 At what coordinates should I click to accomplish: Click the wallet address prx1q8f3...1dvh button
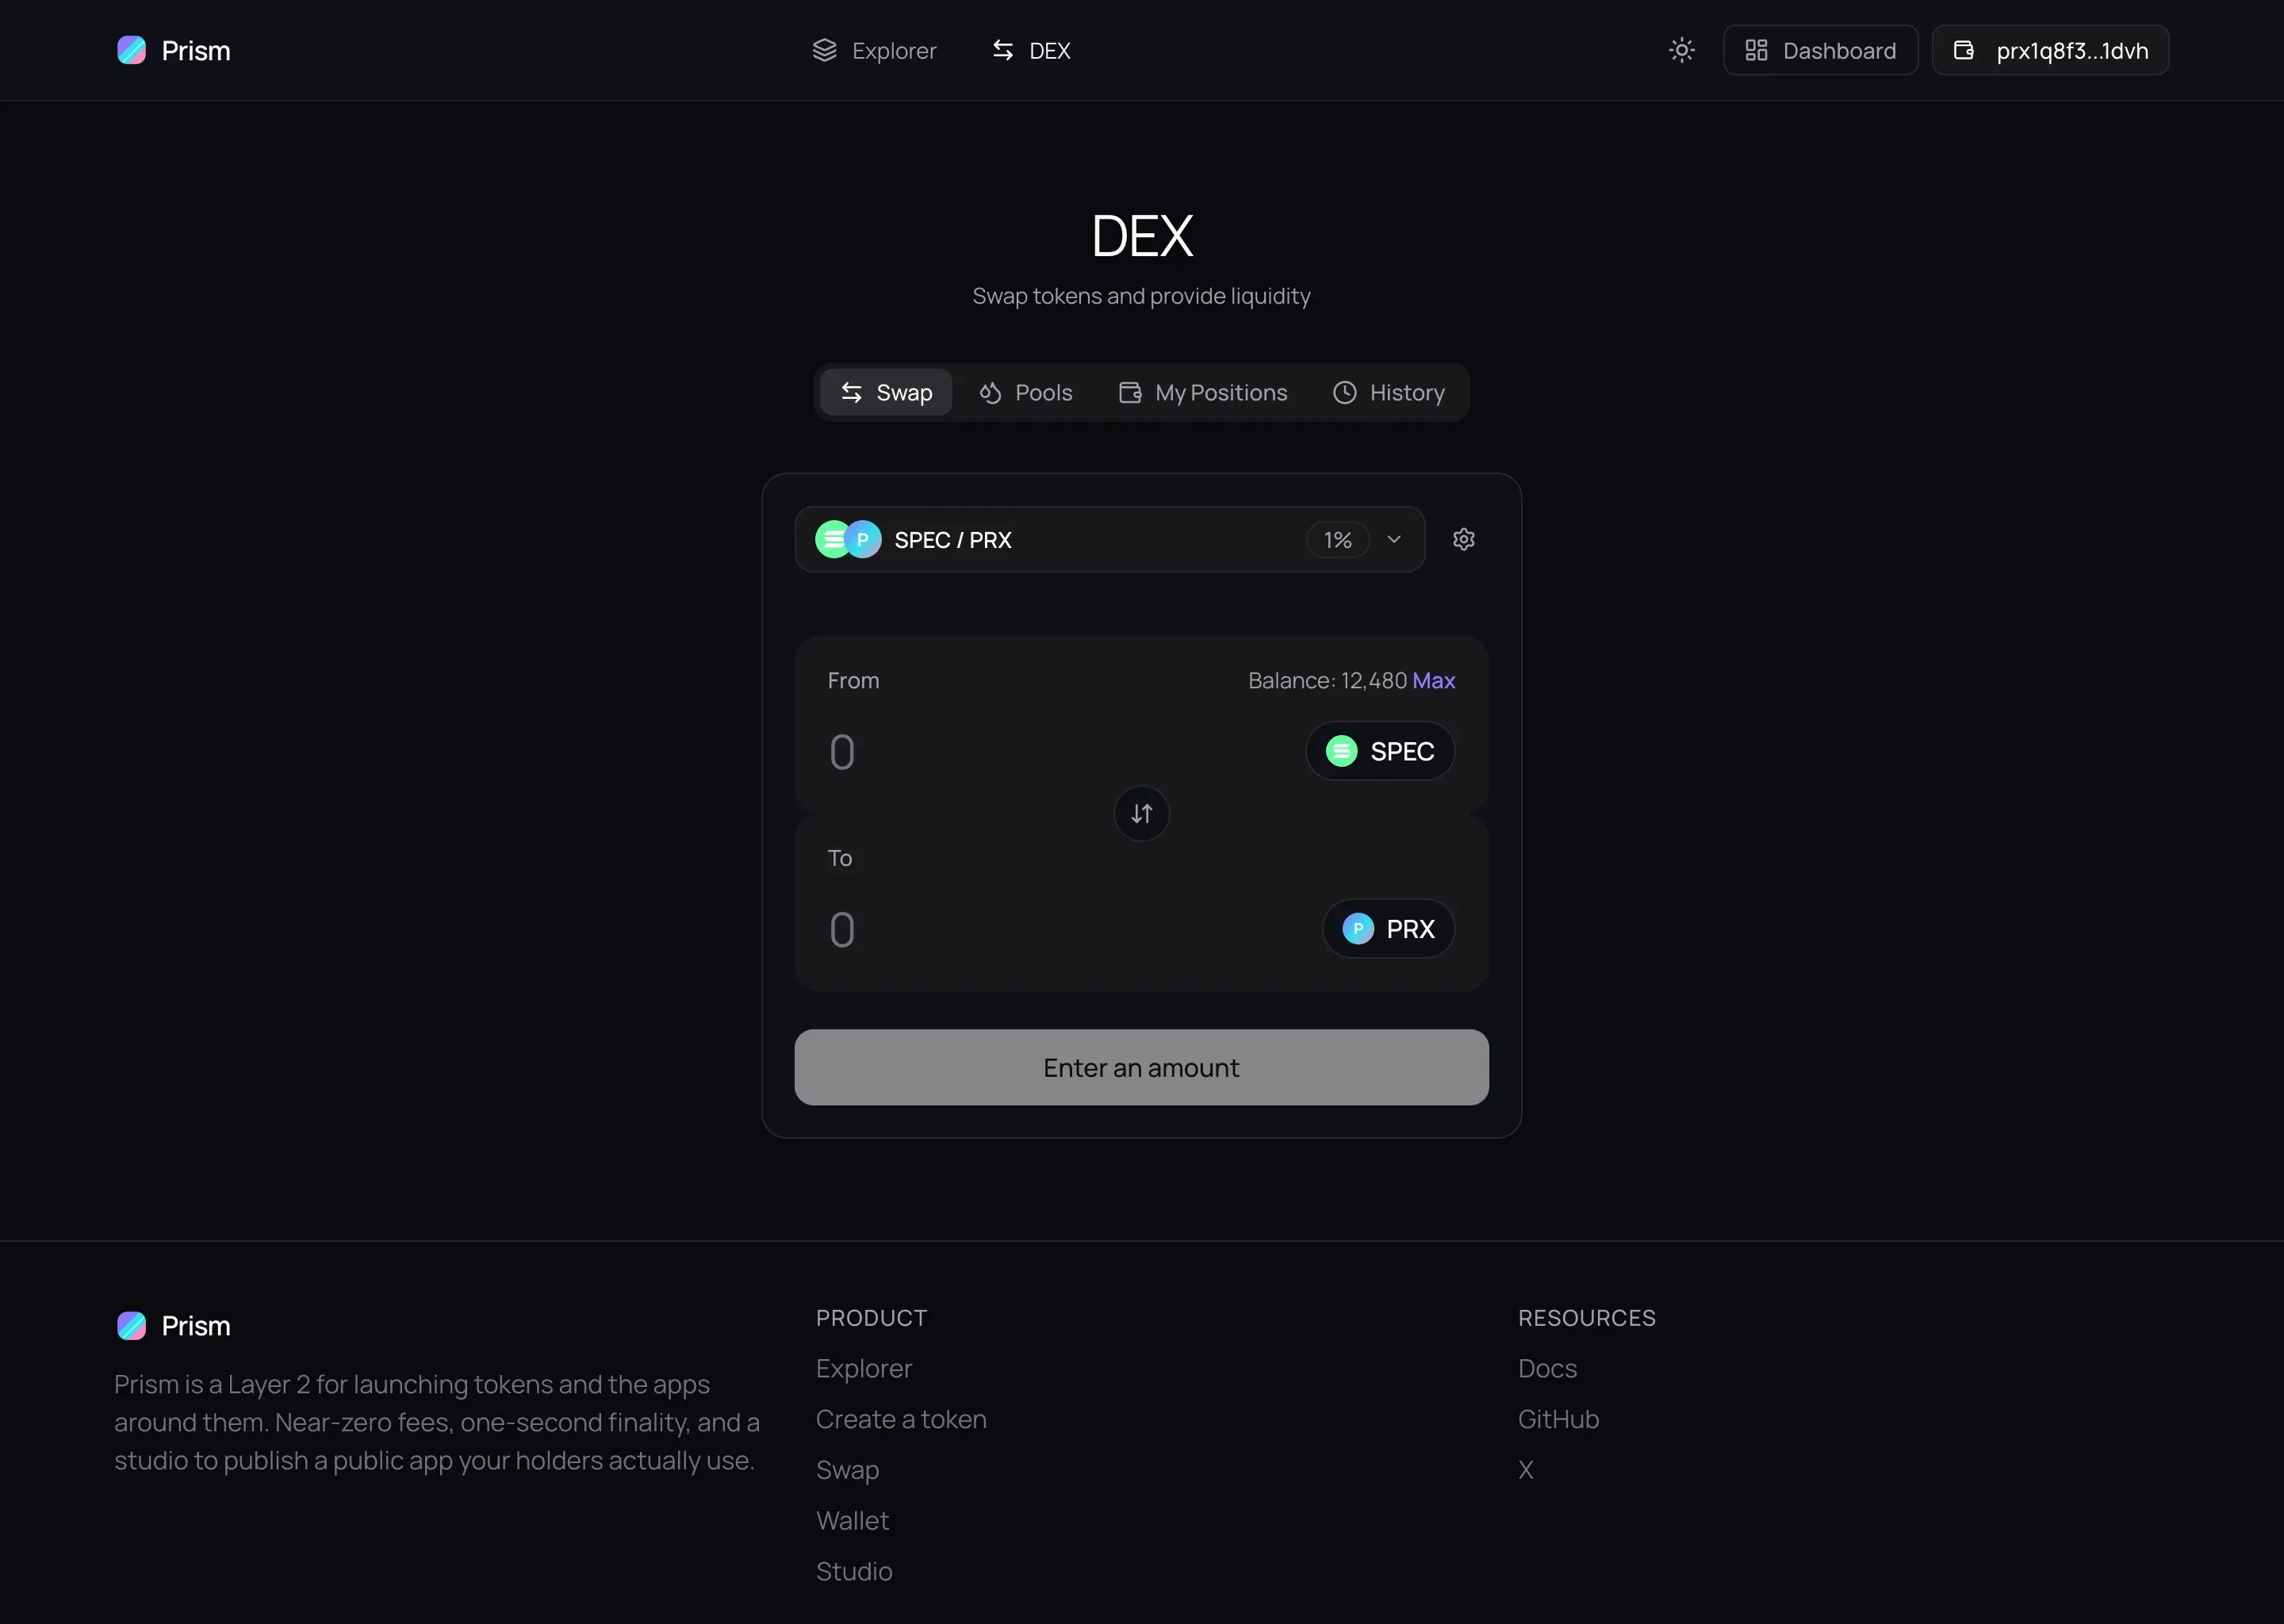click(2050, 50)
